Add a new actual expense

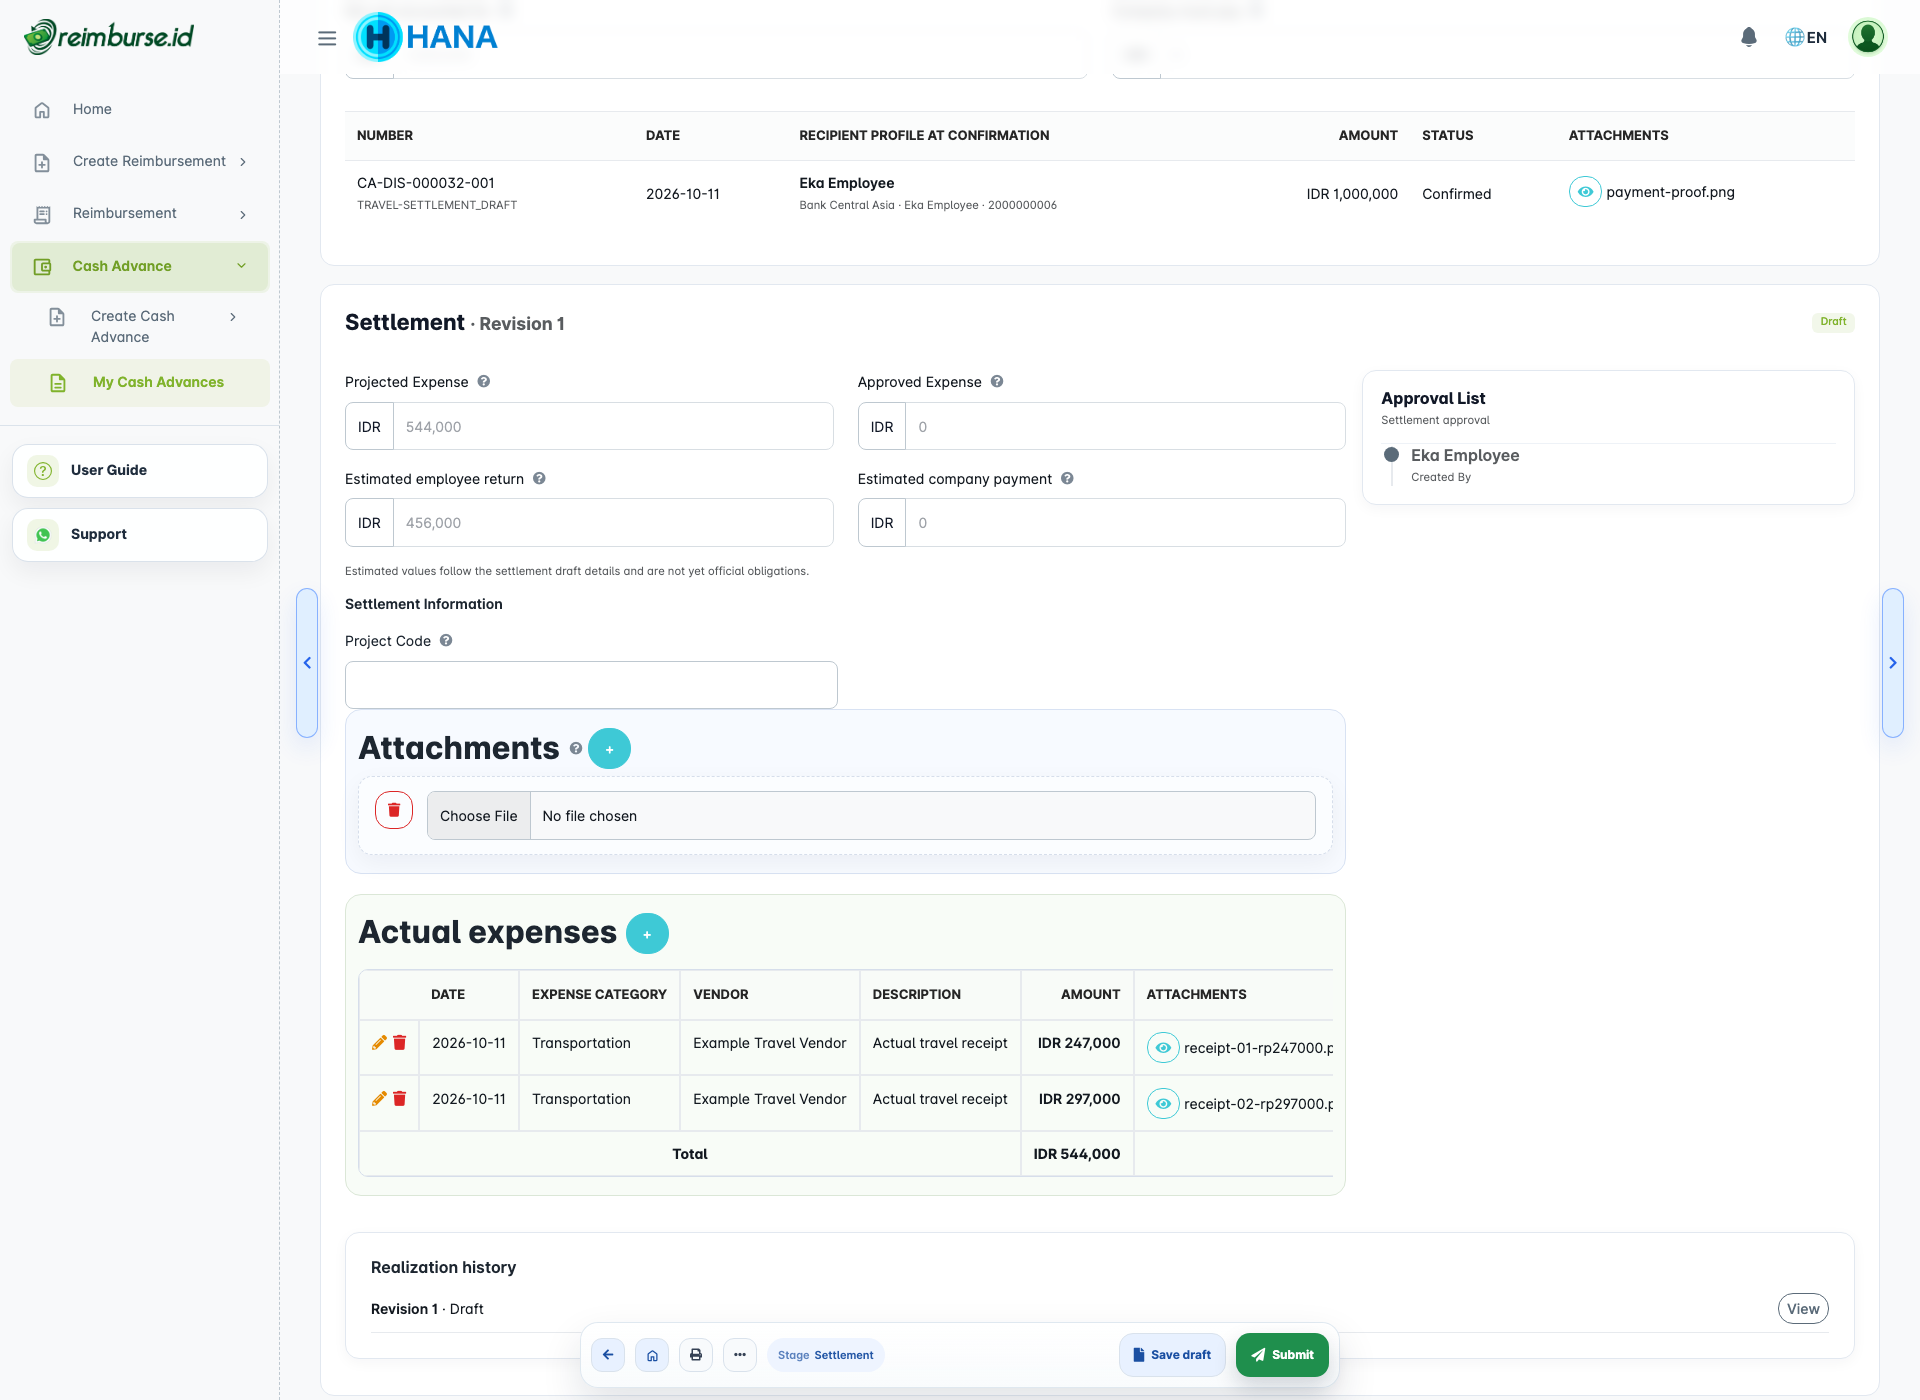(647, 934)
